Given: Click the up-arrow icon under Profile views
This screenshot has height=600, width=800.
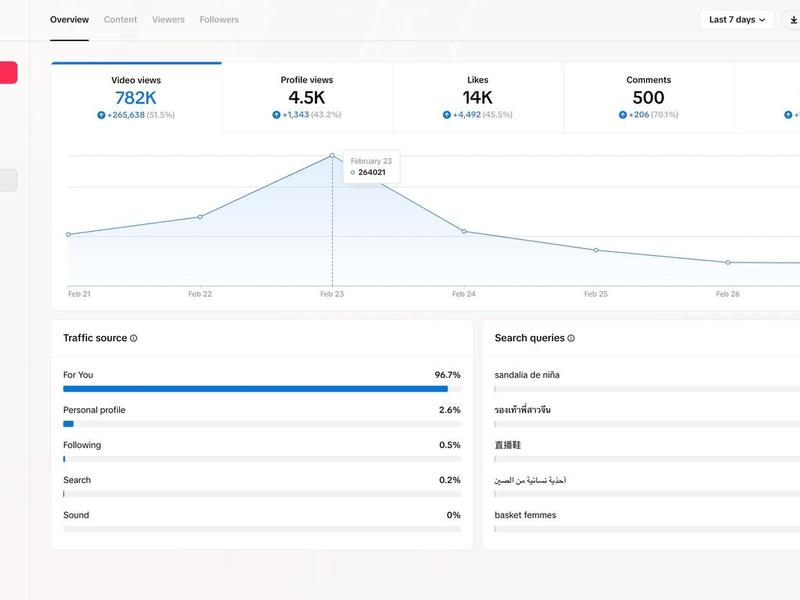Looking at the screenshot, I should (x=276, y=115).
